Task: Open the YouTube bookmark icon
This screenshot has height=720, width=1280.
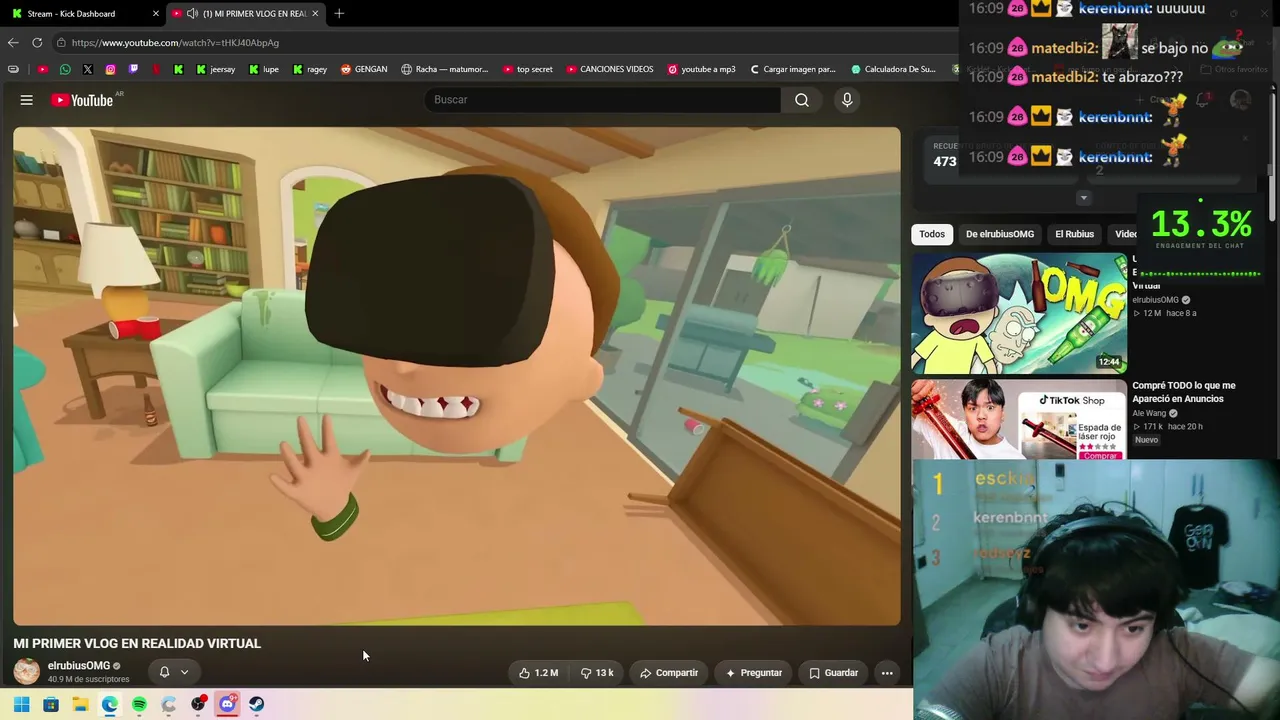Action: [42, 69]
